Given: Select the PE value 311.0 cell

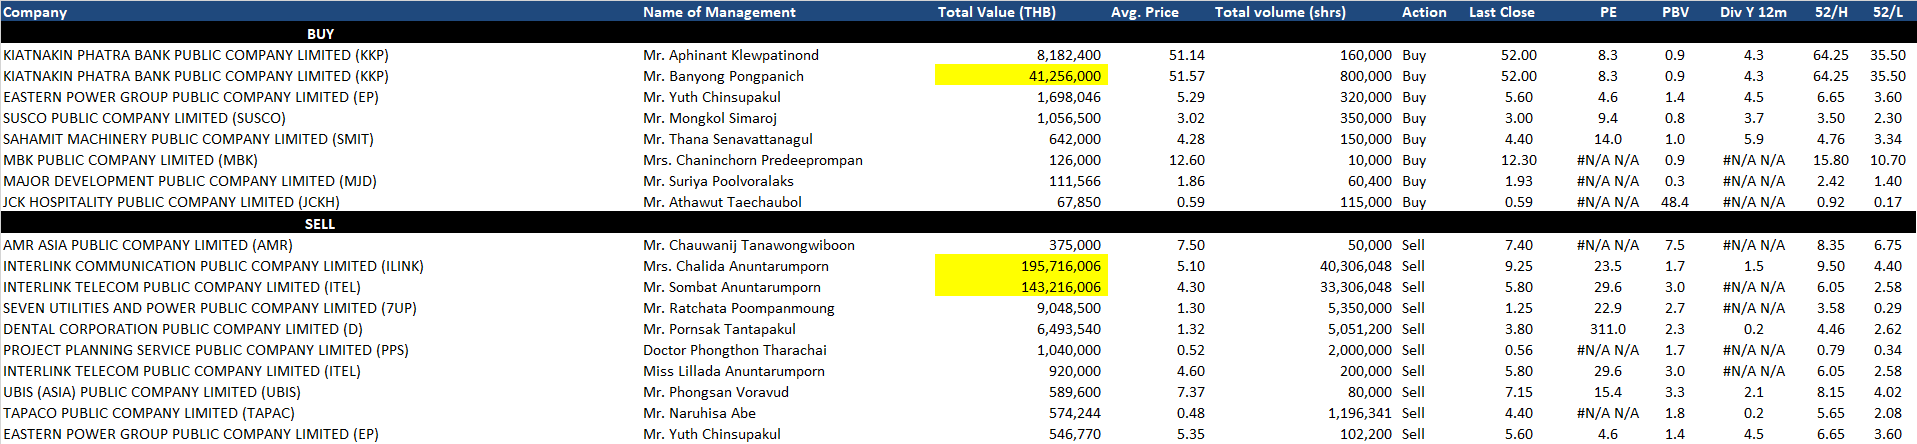Looking at the screenshot, I should 1607,329.
